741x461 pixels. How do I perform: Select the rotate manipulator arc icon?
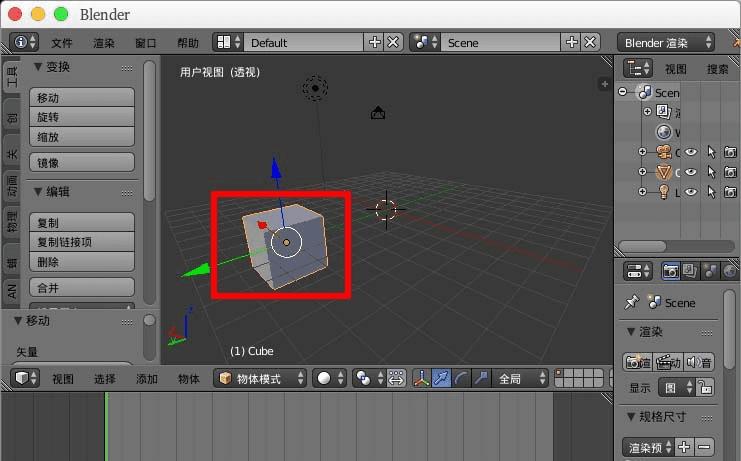coord(461,378)
